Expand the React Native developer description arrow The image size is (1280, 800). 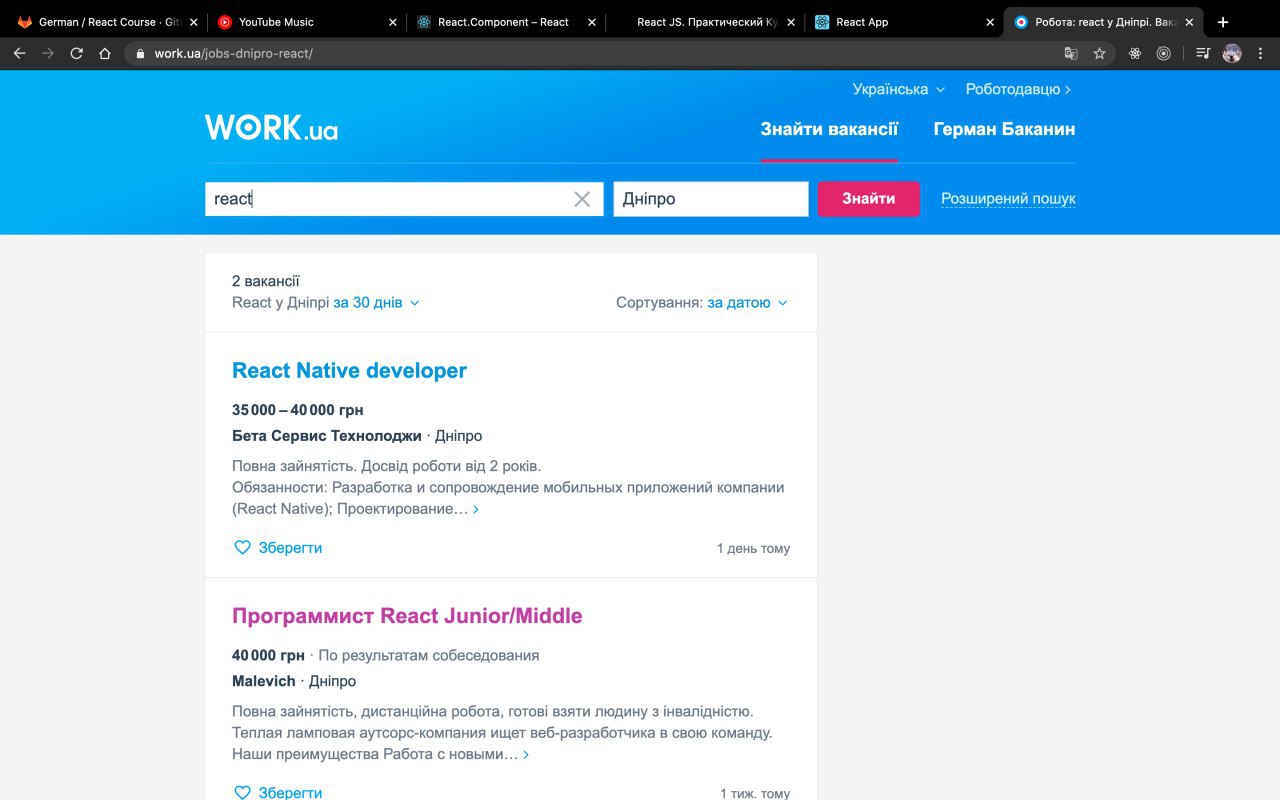point(476,509)
